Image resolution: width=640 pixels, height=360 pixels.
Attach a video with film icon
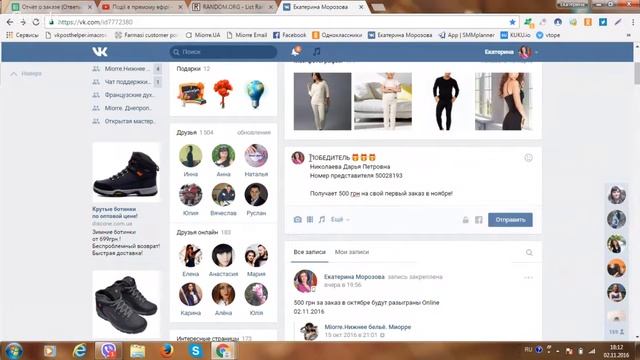pyautogui.click(x=310, y=220)
